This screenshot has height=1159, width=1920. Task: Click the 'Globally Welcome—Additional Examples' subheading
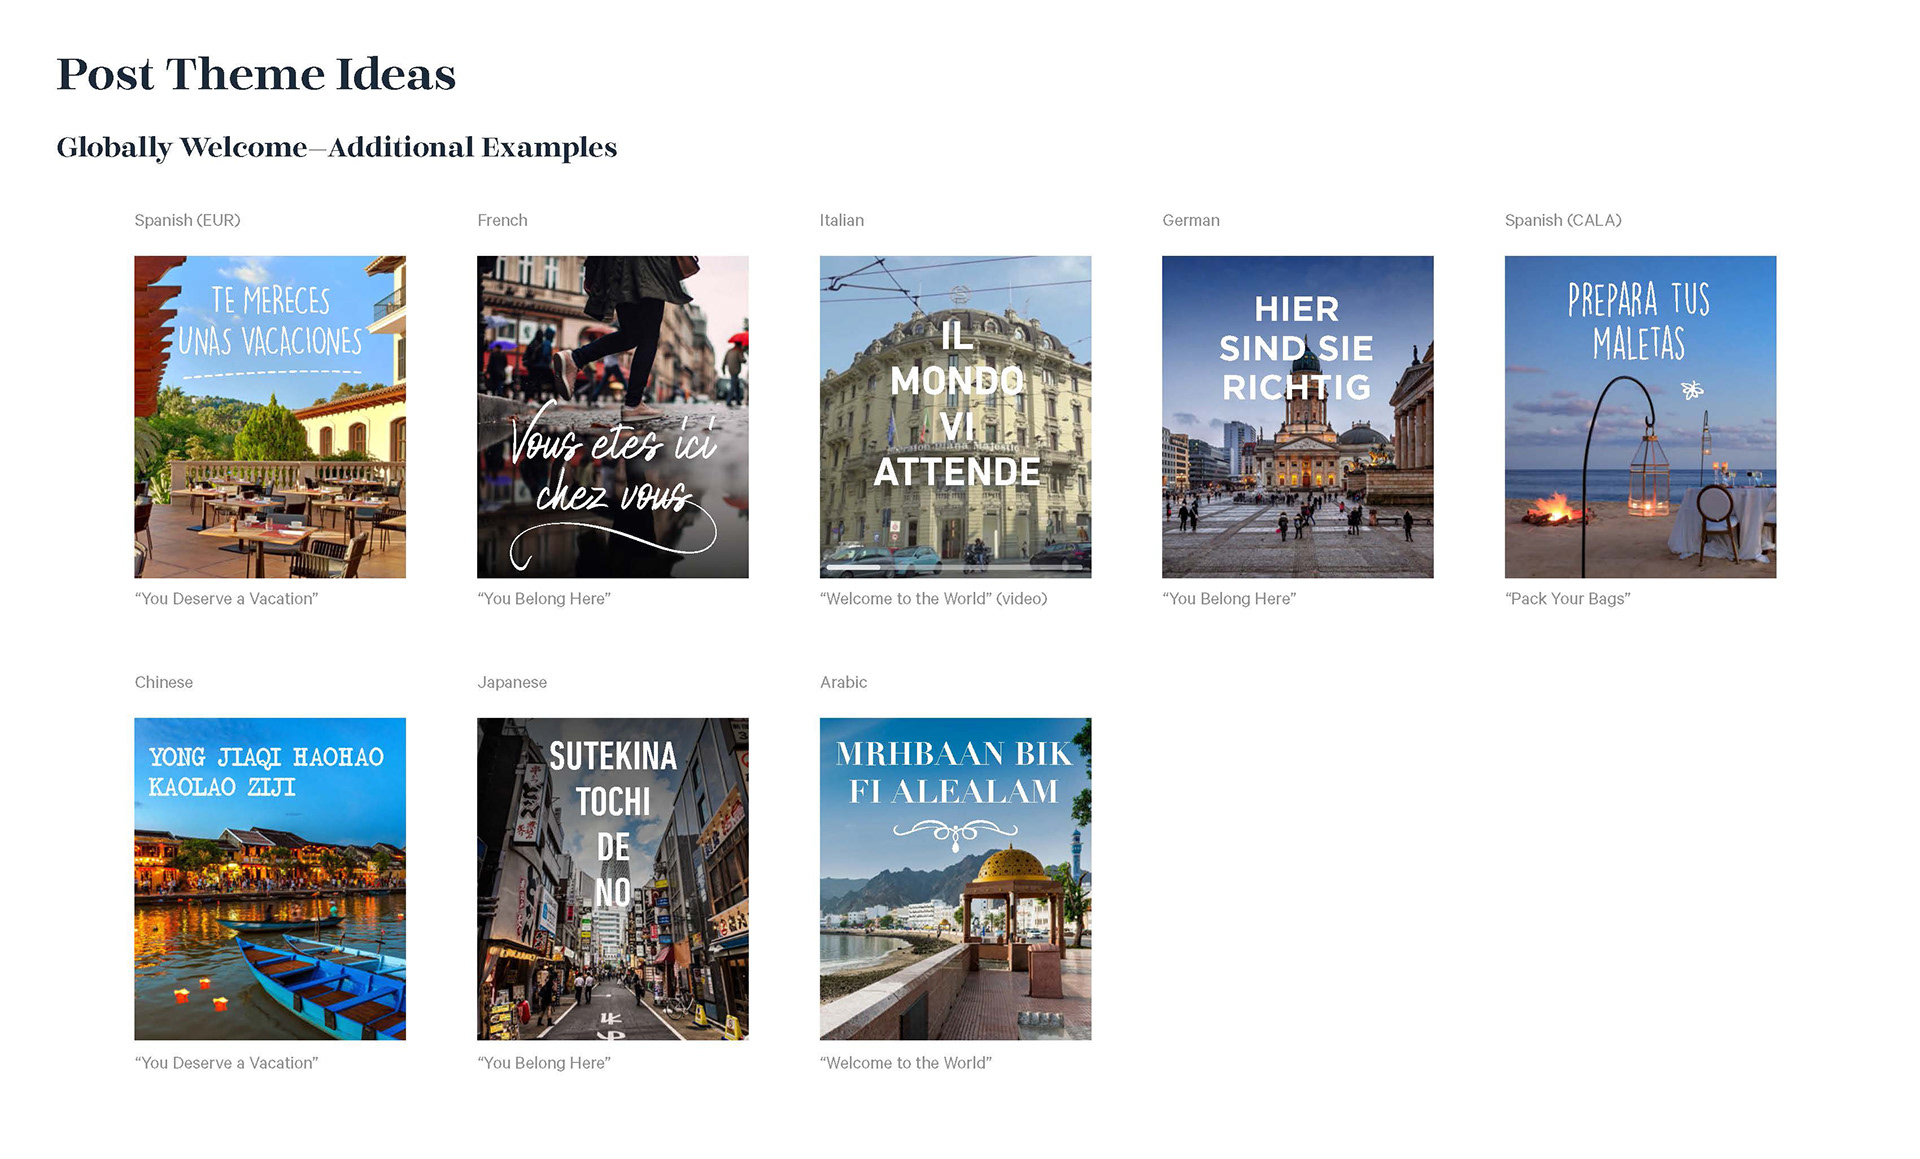(x=336, y=147)
